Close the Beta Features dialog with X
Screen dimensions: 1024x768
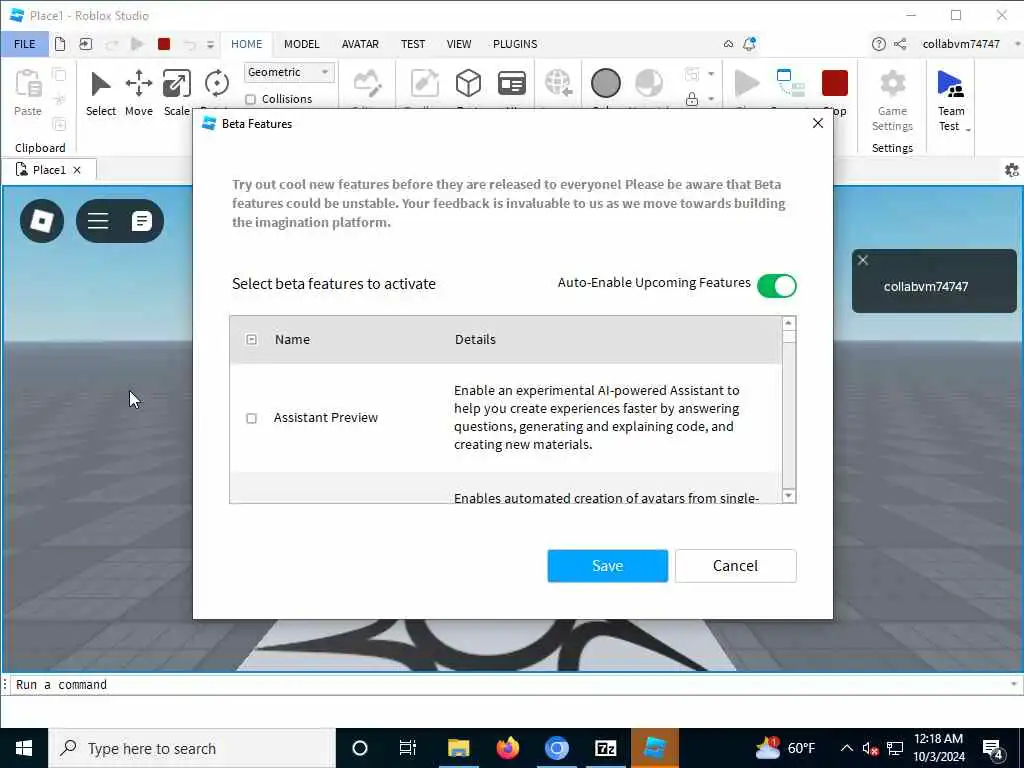point(818,123)
